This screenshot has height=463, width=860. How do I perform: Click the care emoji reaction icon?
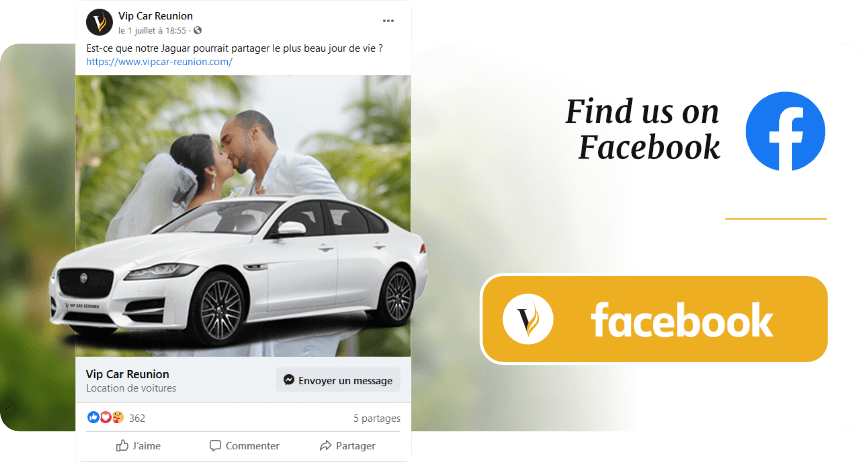click(117, 417)
